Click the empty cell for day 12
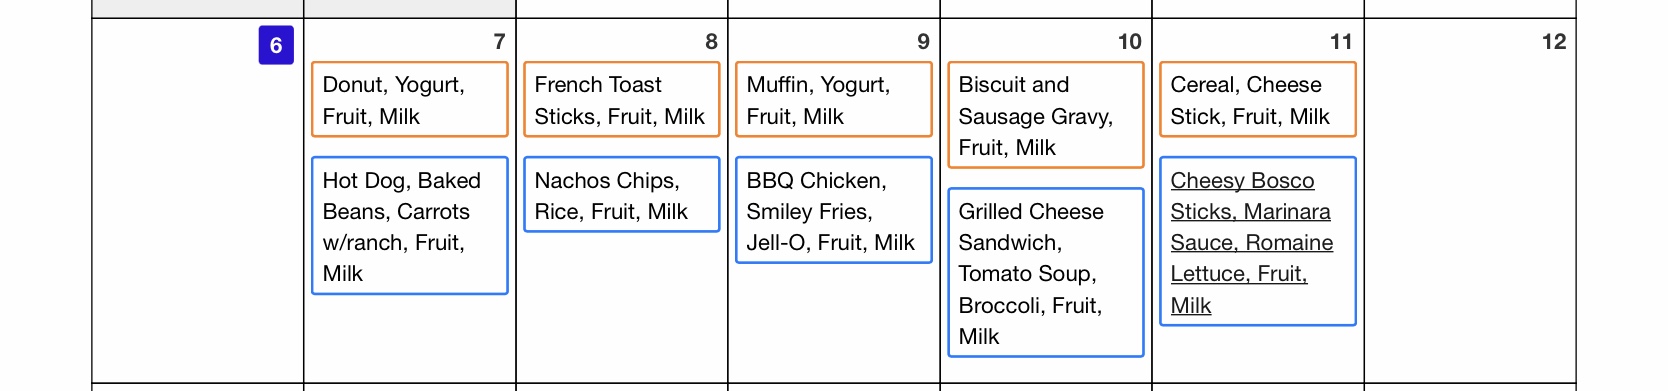1668x391 pixels. point(1470,220)
